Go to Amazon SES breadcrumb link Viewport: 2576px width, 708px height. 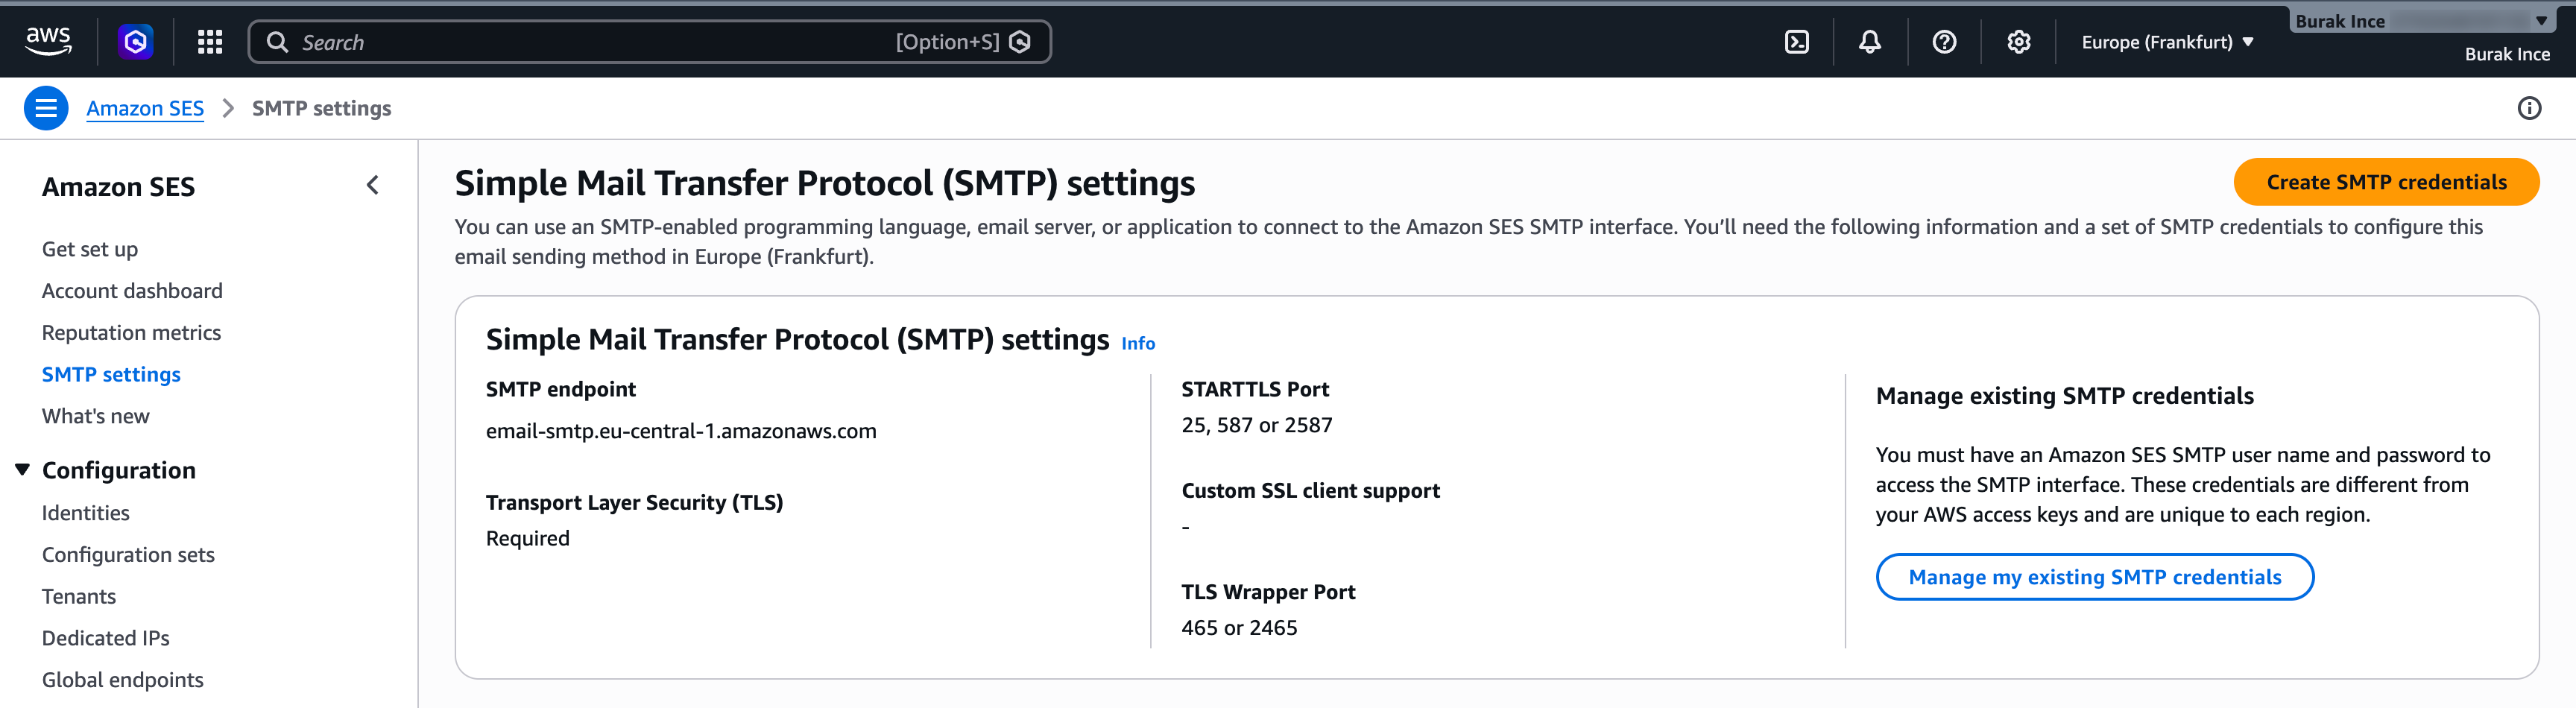[145, 108]
